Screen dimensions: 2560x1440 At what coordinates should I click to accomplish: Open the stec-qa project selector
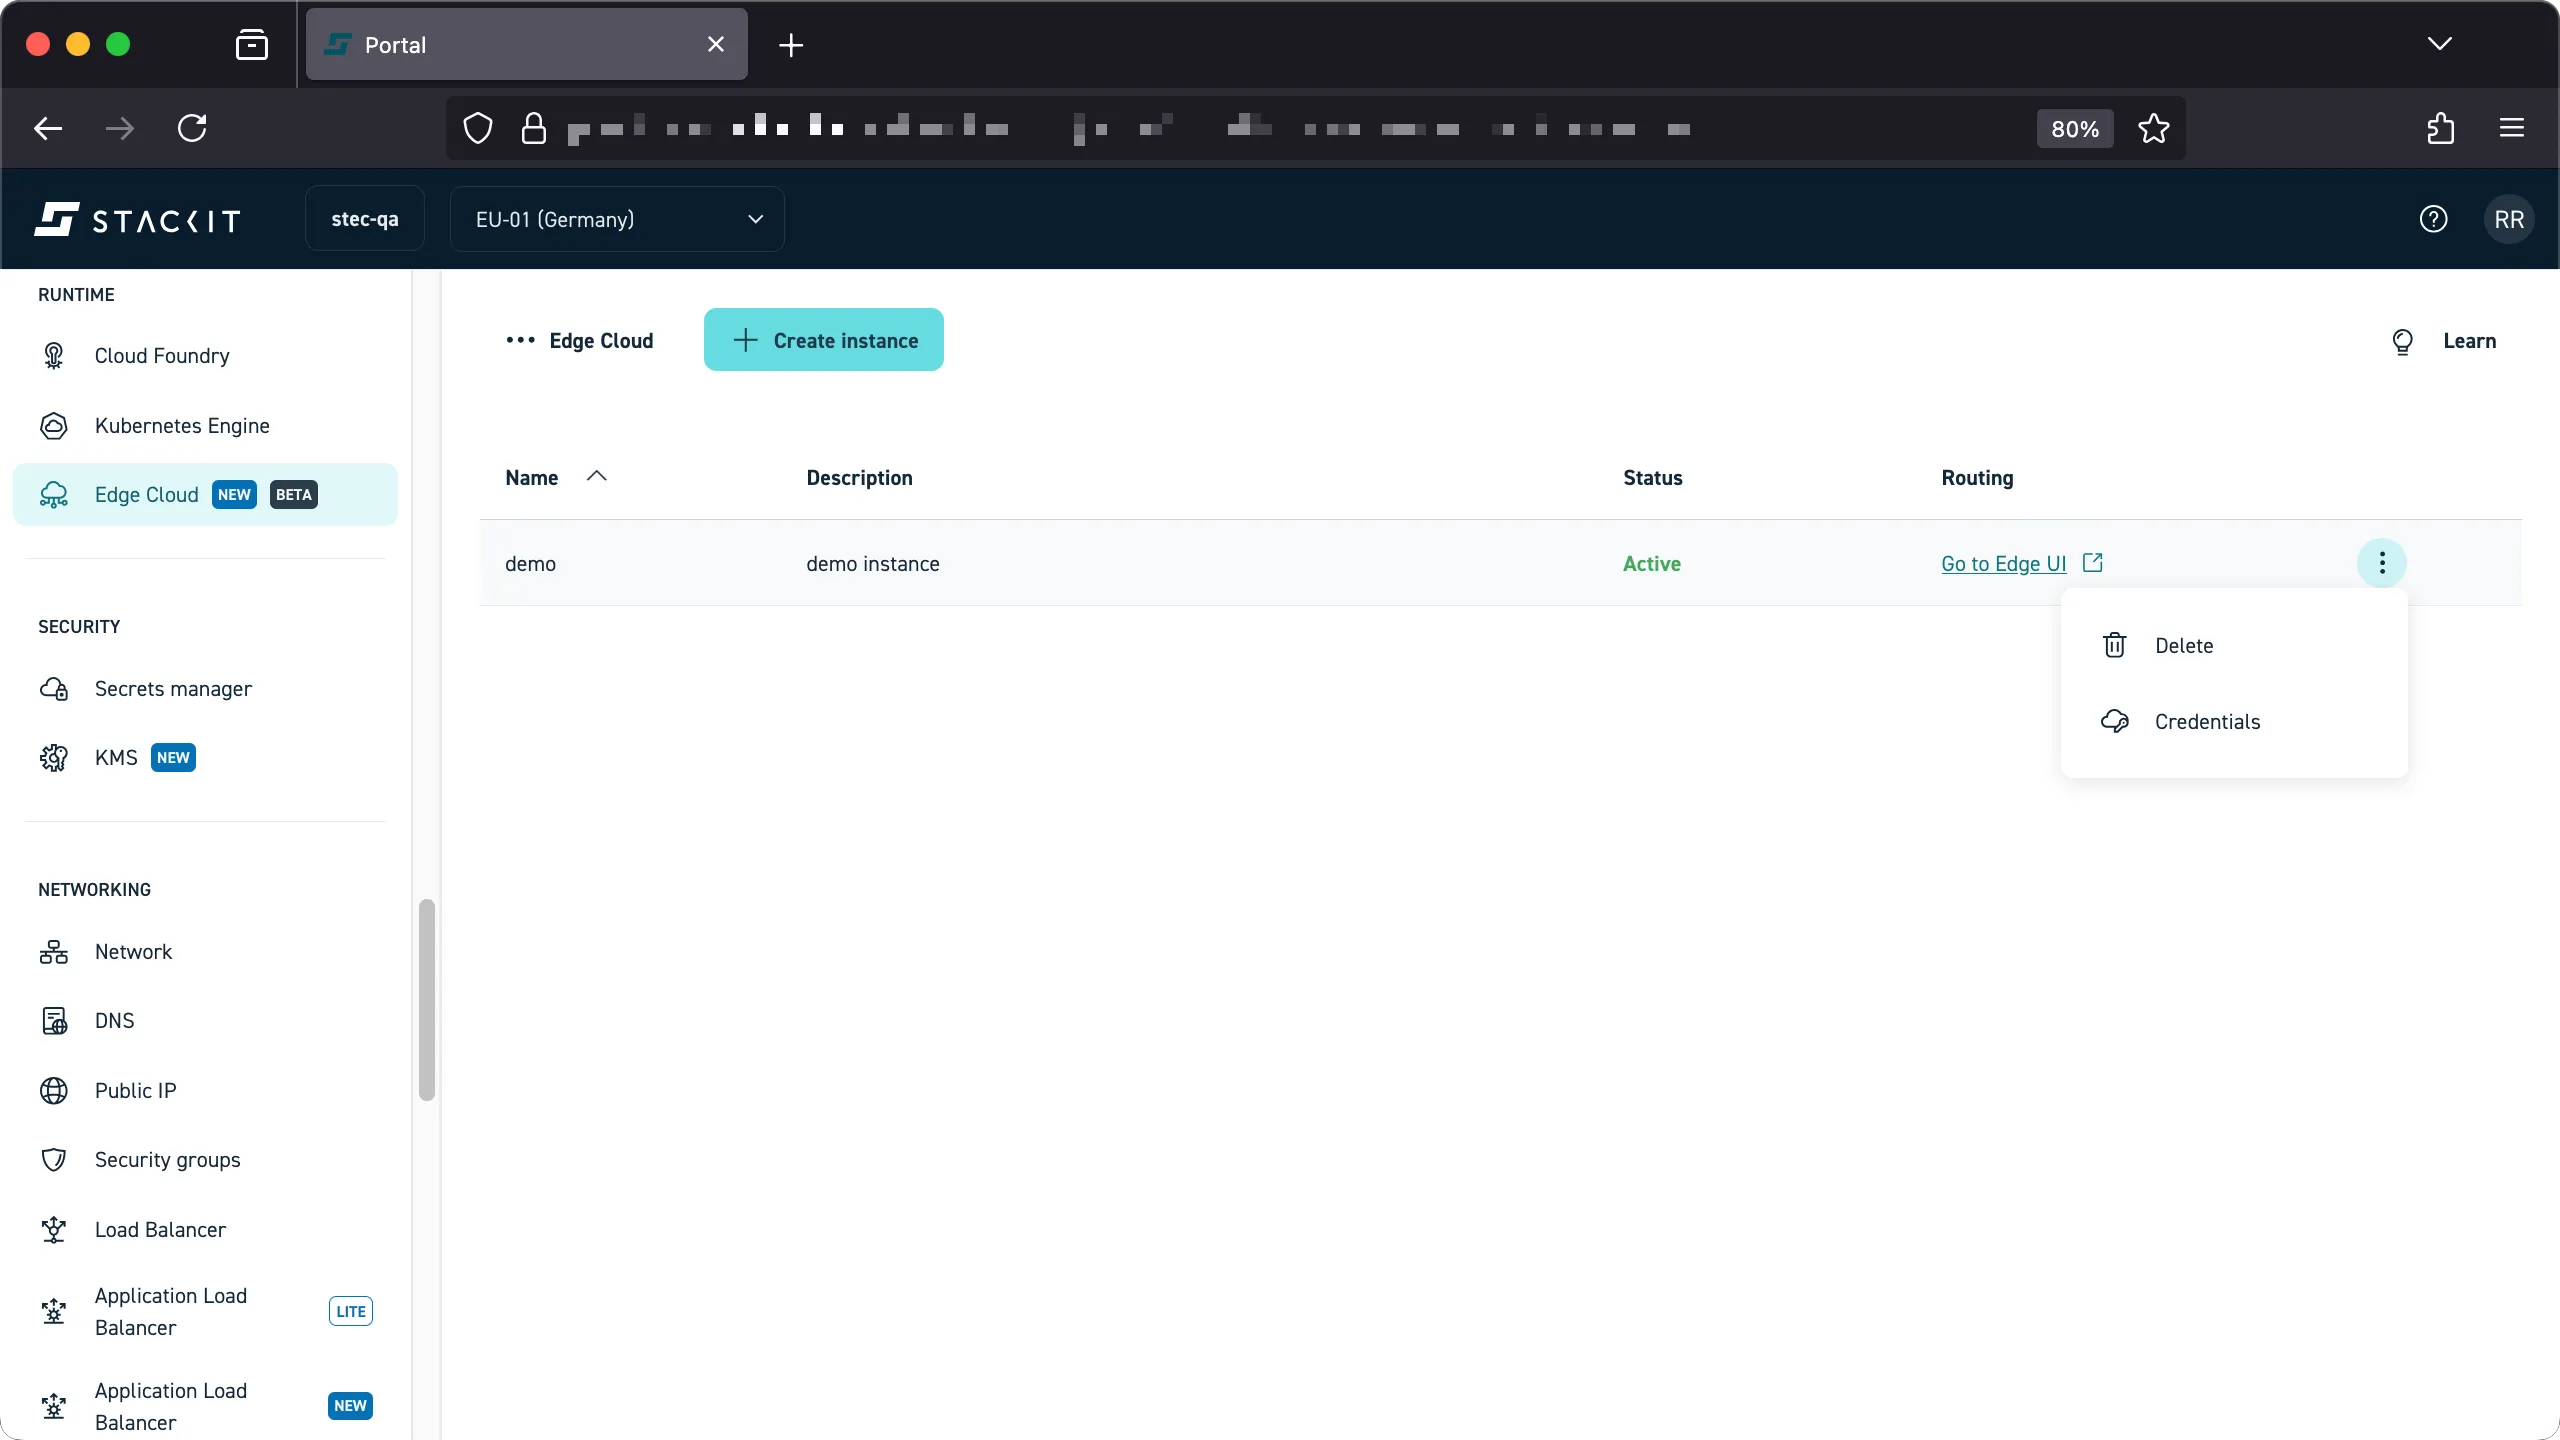click(364, 219)
